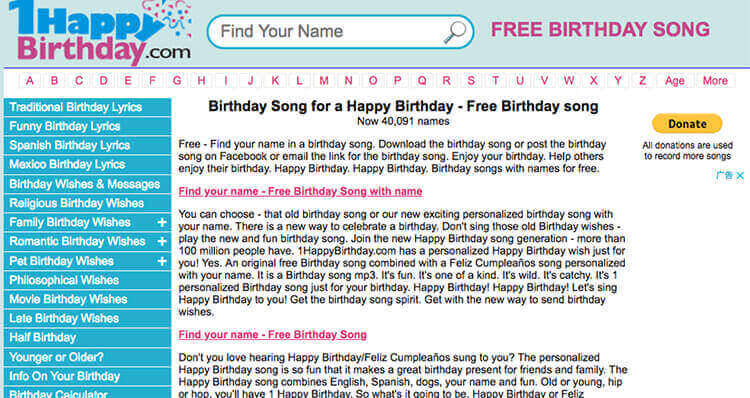The image size is (750, 398).
Task: Open the Age tab in the alphabet bar
Action: point(674,80)
